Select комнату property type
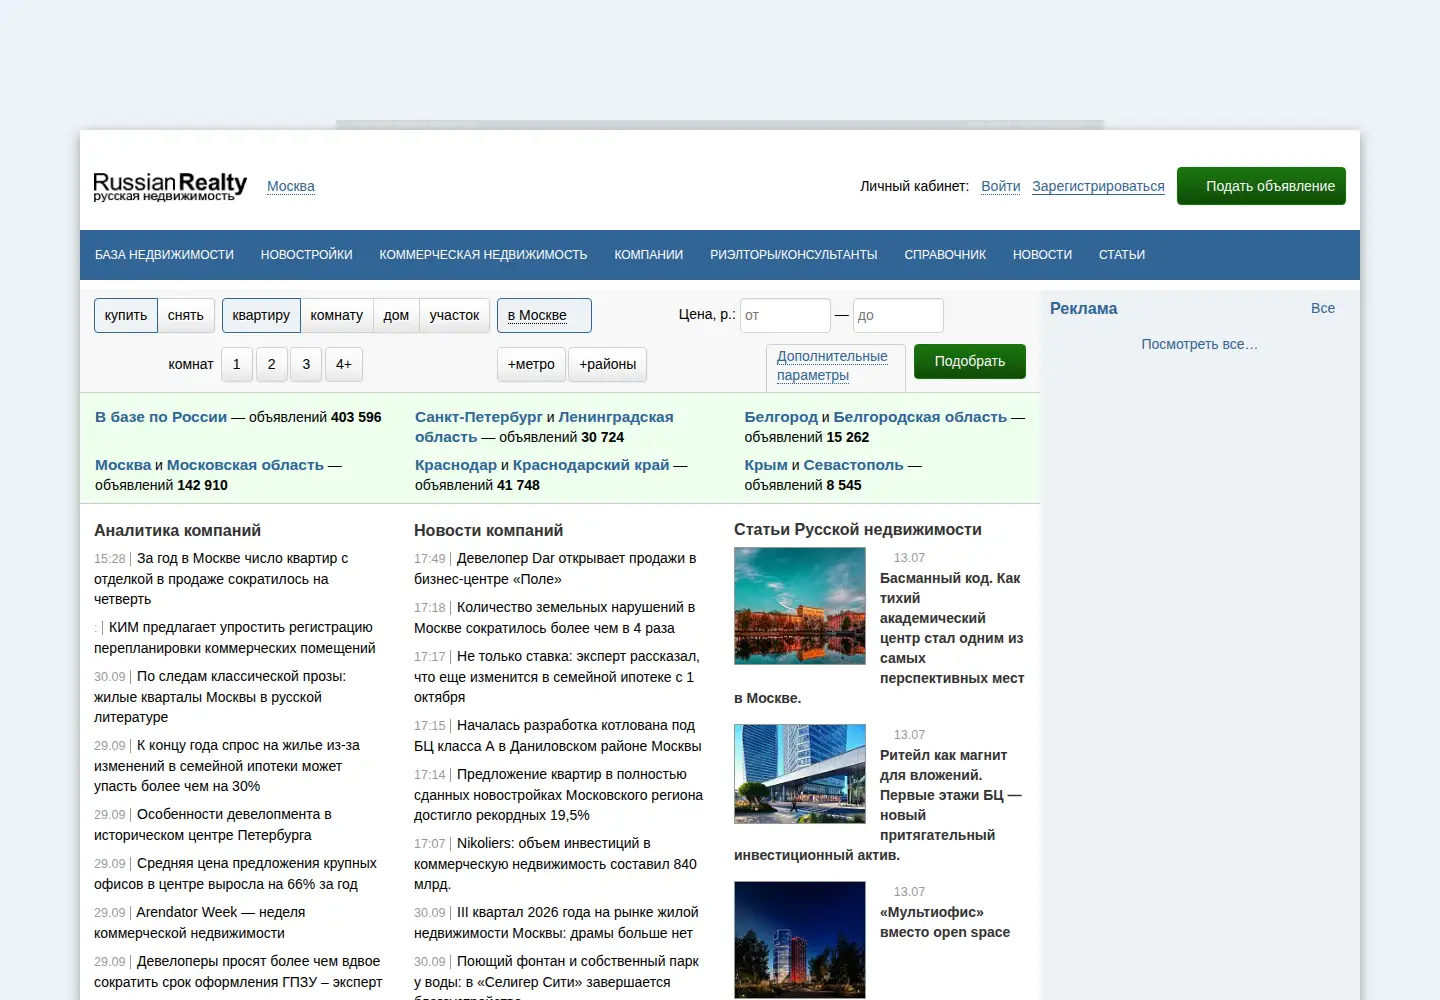 [337, 315]
